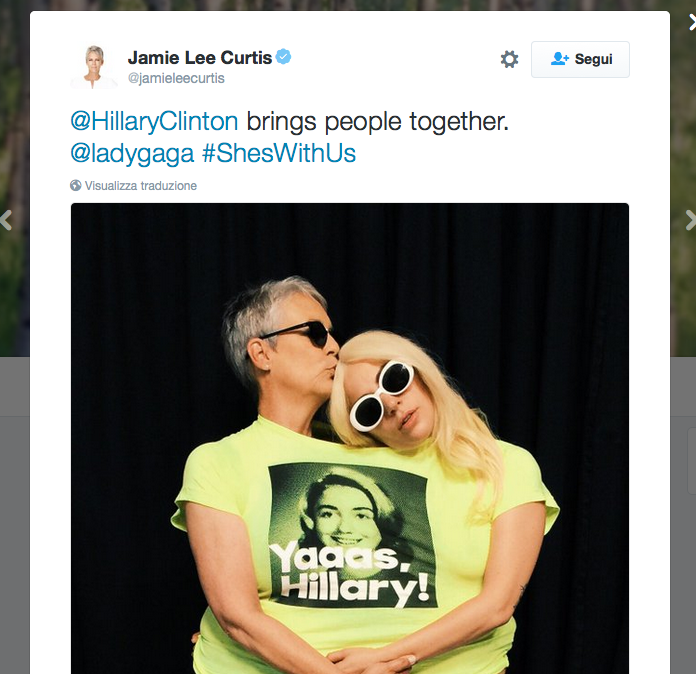
Task: Open the gear settings menu on the tweet
Action: [509, 59]
